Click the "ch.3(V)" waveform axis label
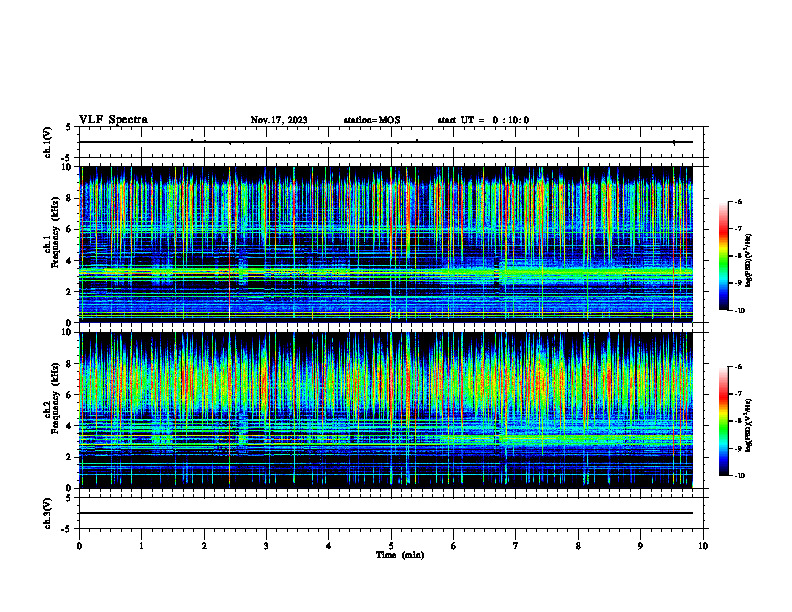The width and height of the screenshot is (792, 612). [48, 513]
